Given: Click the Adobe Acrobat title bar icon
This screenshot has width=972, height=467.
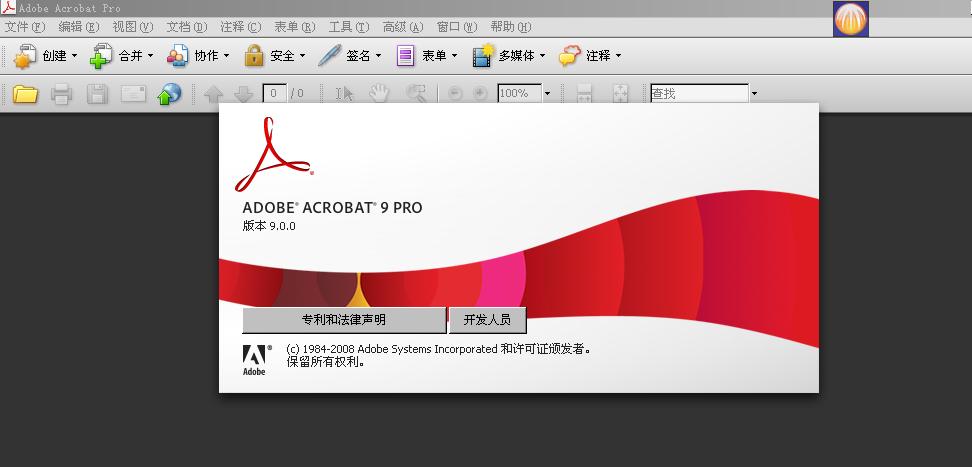Looking at the screenshot, I should [x=8, y=8].
